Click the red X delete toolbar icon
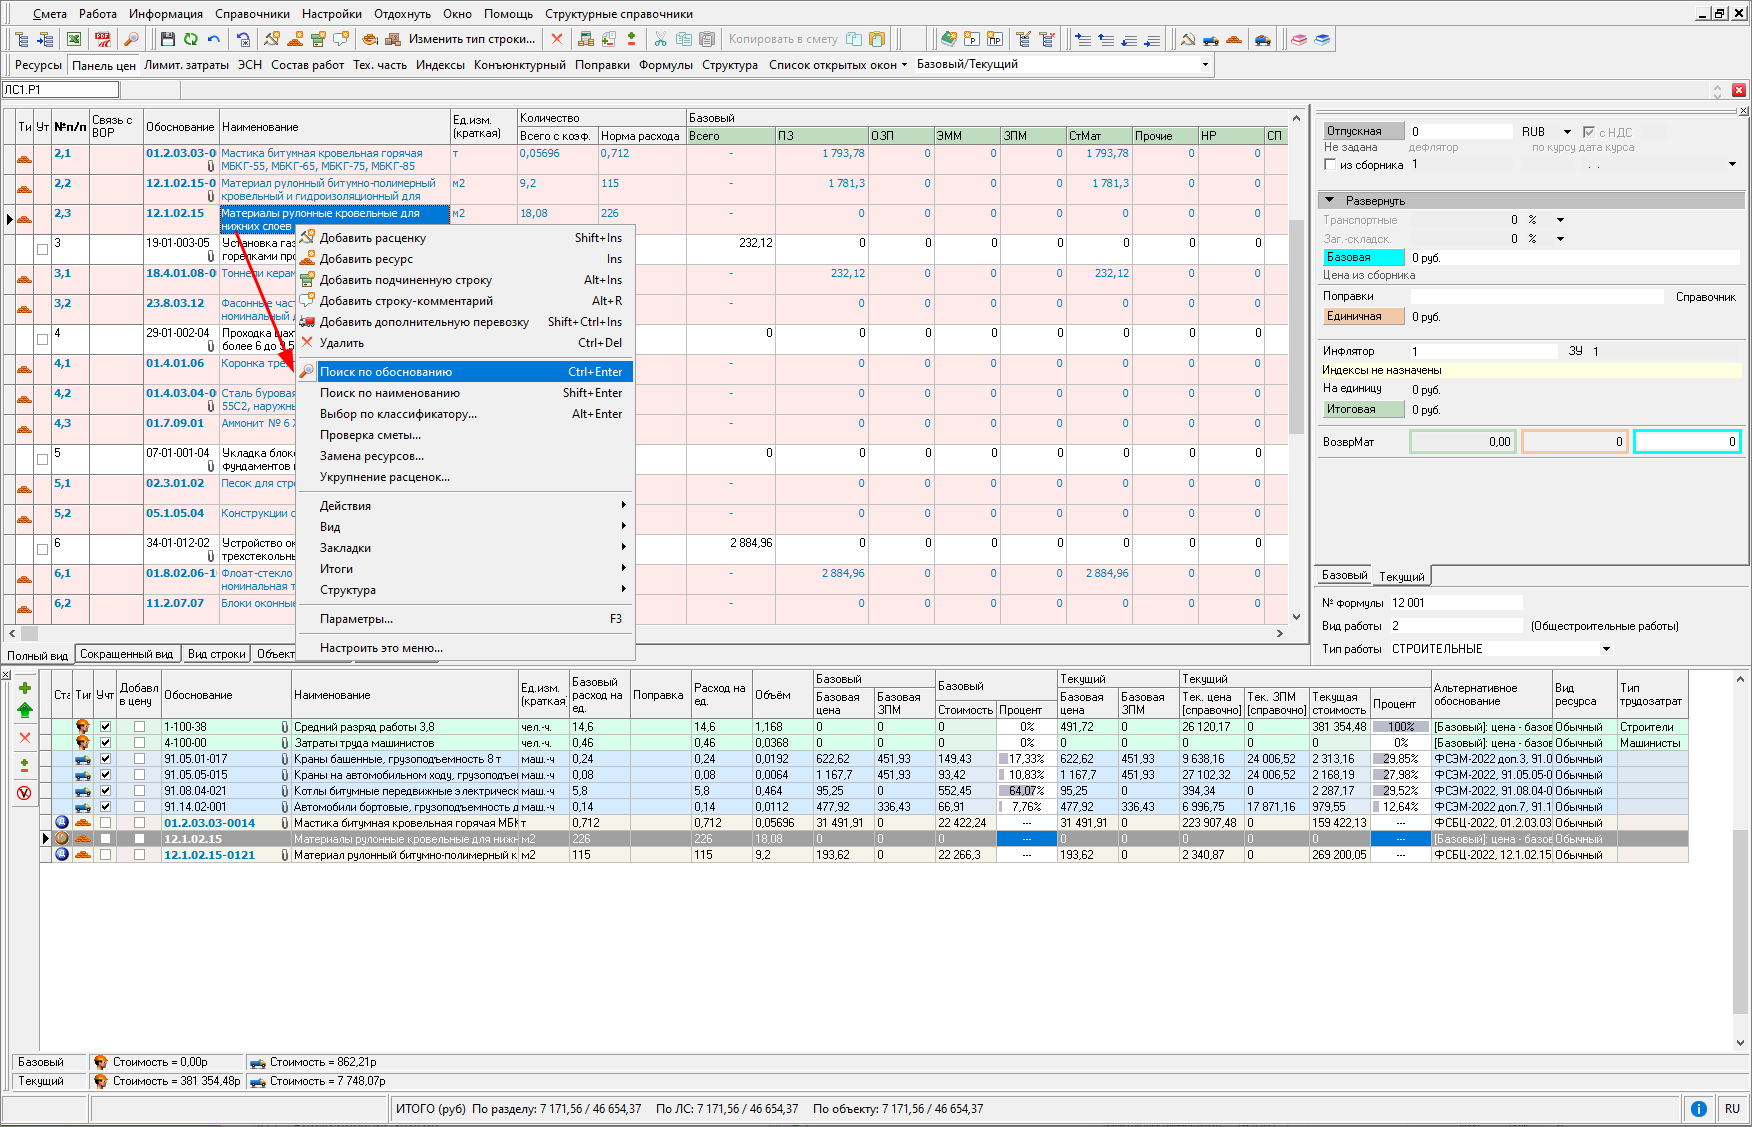Screen dimensions: 1752x1127 [557, 39]
